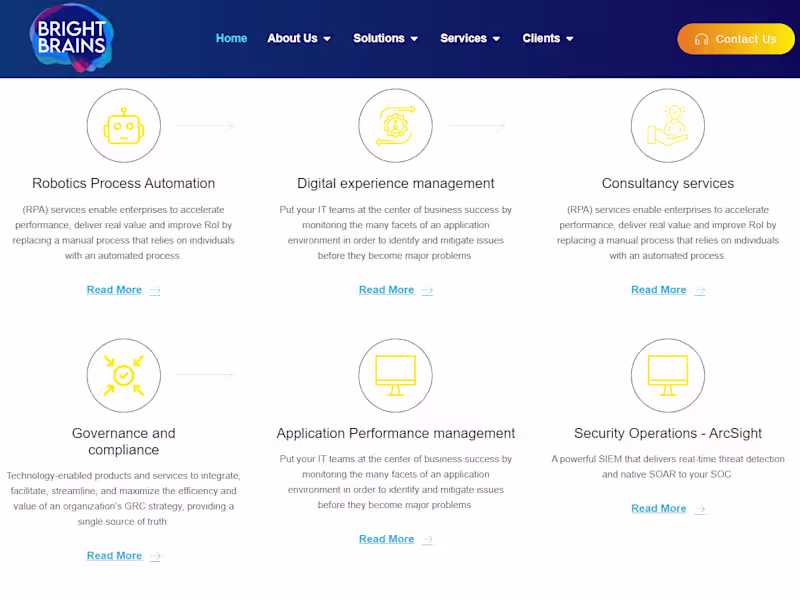Click the hand-person icon above Consultancy services
This screenshot has height=600, width=800.
[667, 125]
